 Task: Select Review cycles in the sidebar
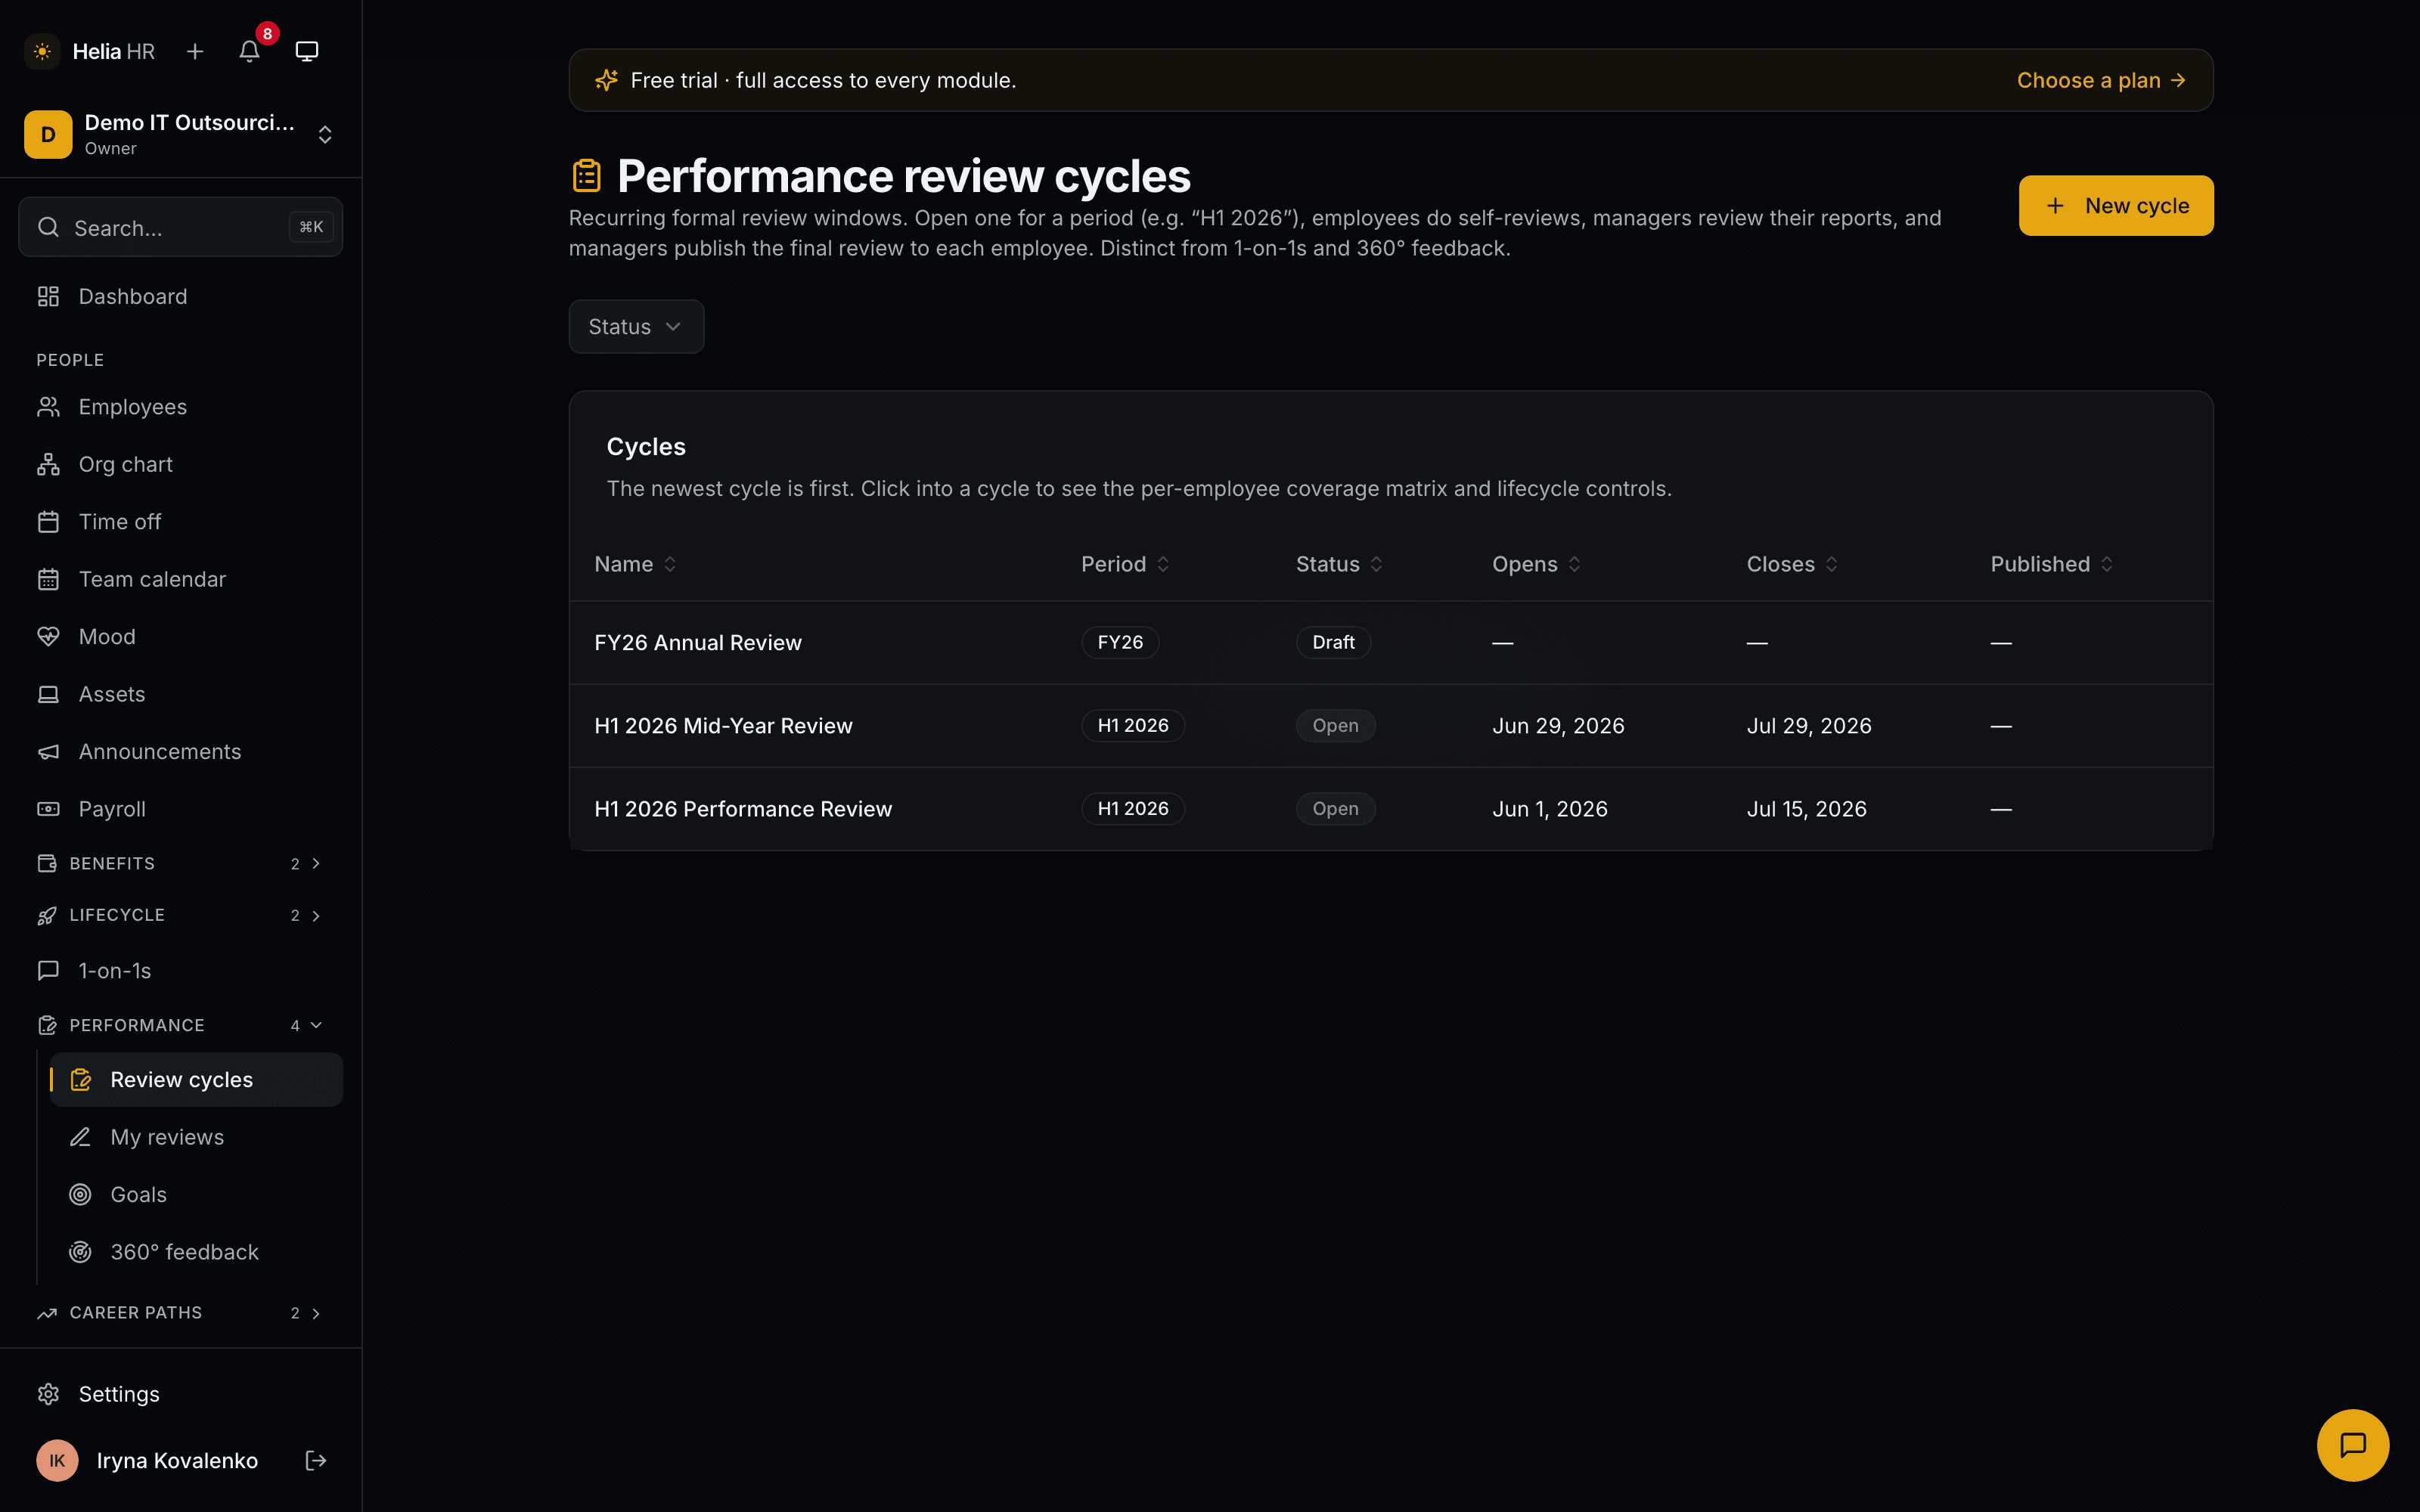pos(196,1080)
